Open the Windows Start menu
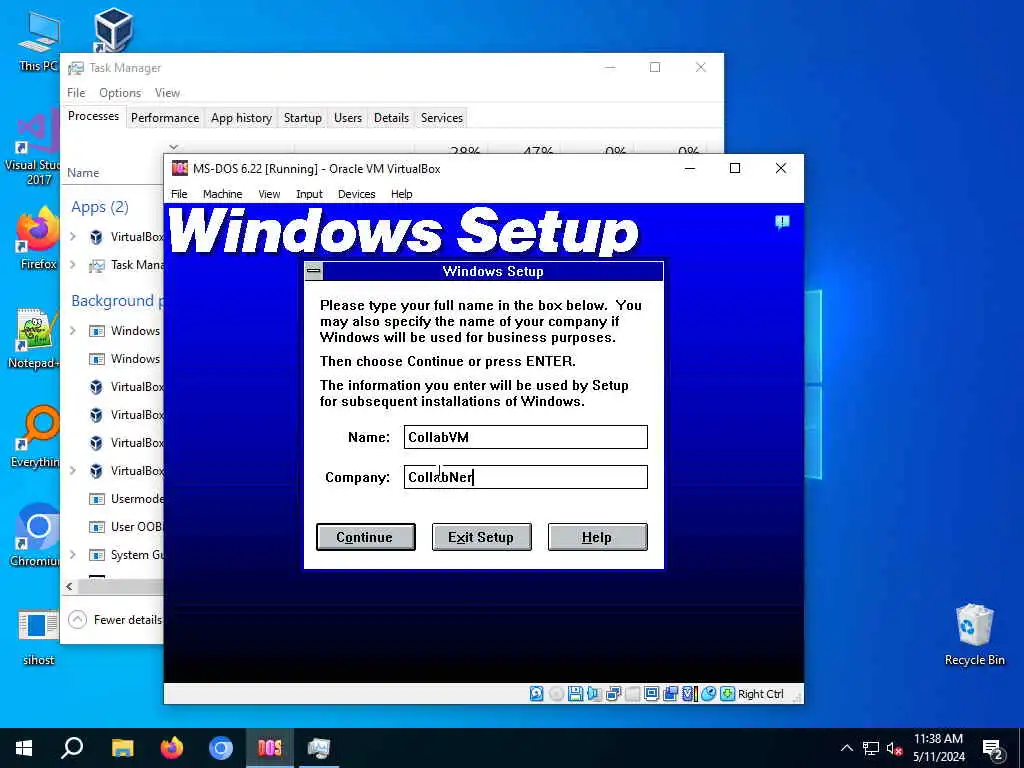The height and width of the screenshot is (768, 1024). pyautogui.click(x=24, y=748)
